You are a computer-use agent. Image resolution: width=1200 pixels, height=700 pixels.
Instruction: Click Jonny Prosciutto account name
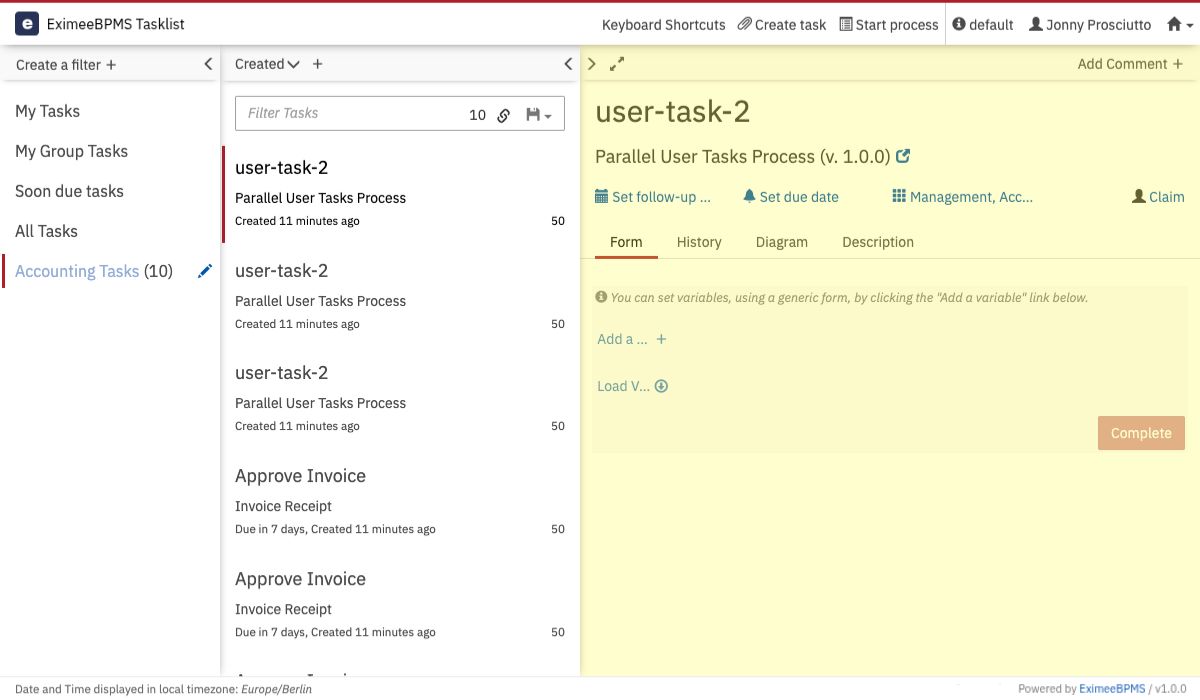point(1098,25)
